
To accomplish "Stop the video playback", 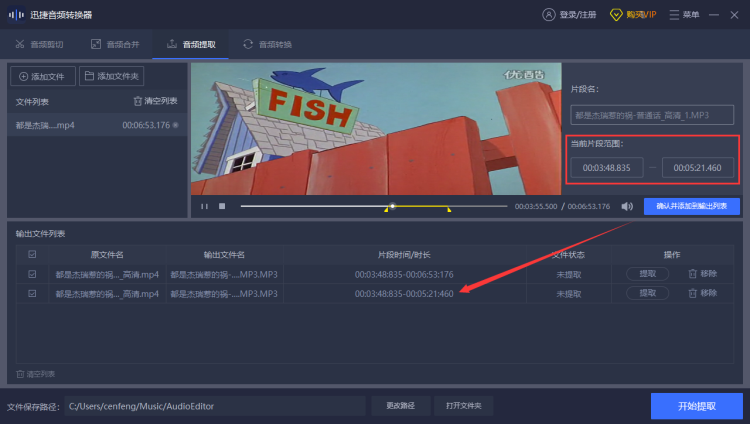I will click(x=222, y=206).
